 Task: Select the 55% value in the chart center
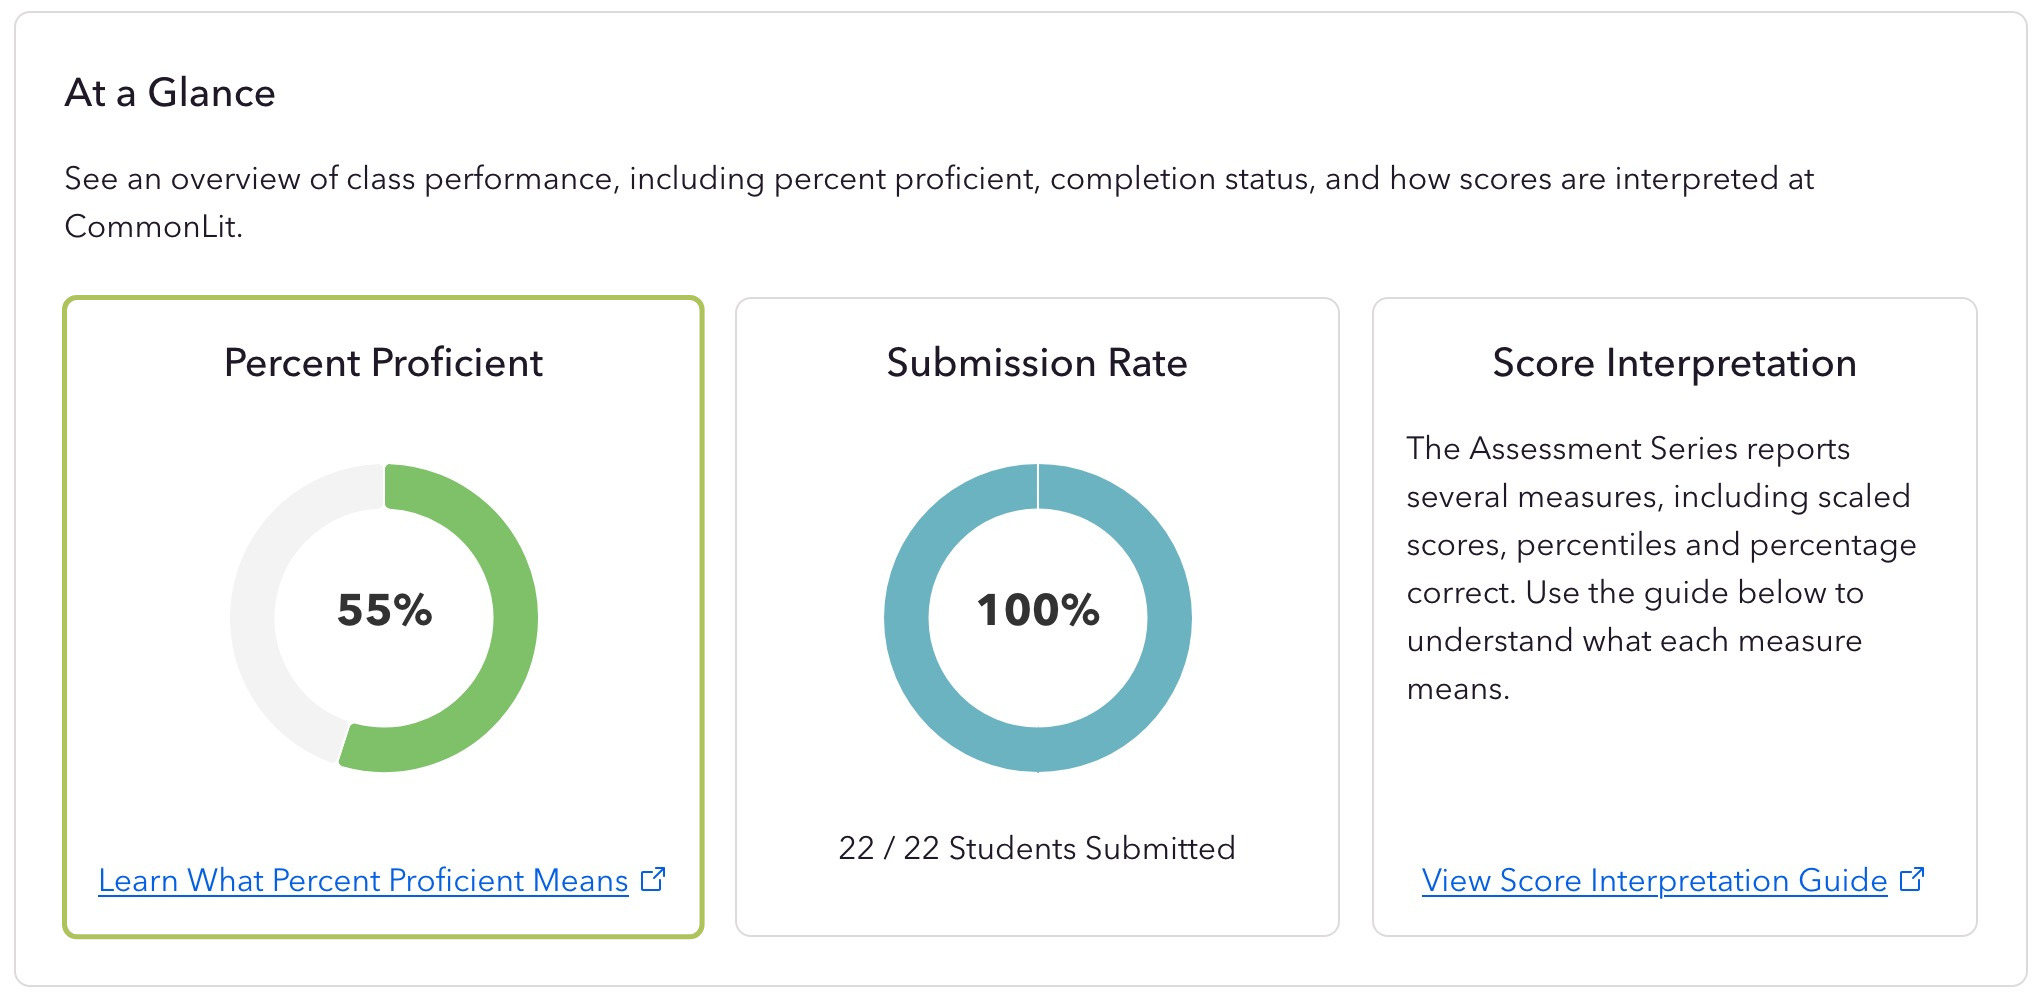385,610
